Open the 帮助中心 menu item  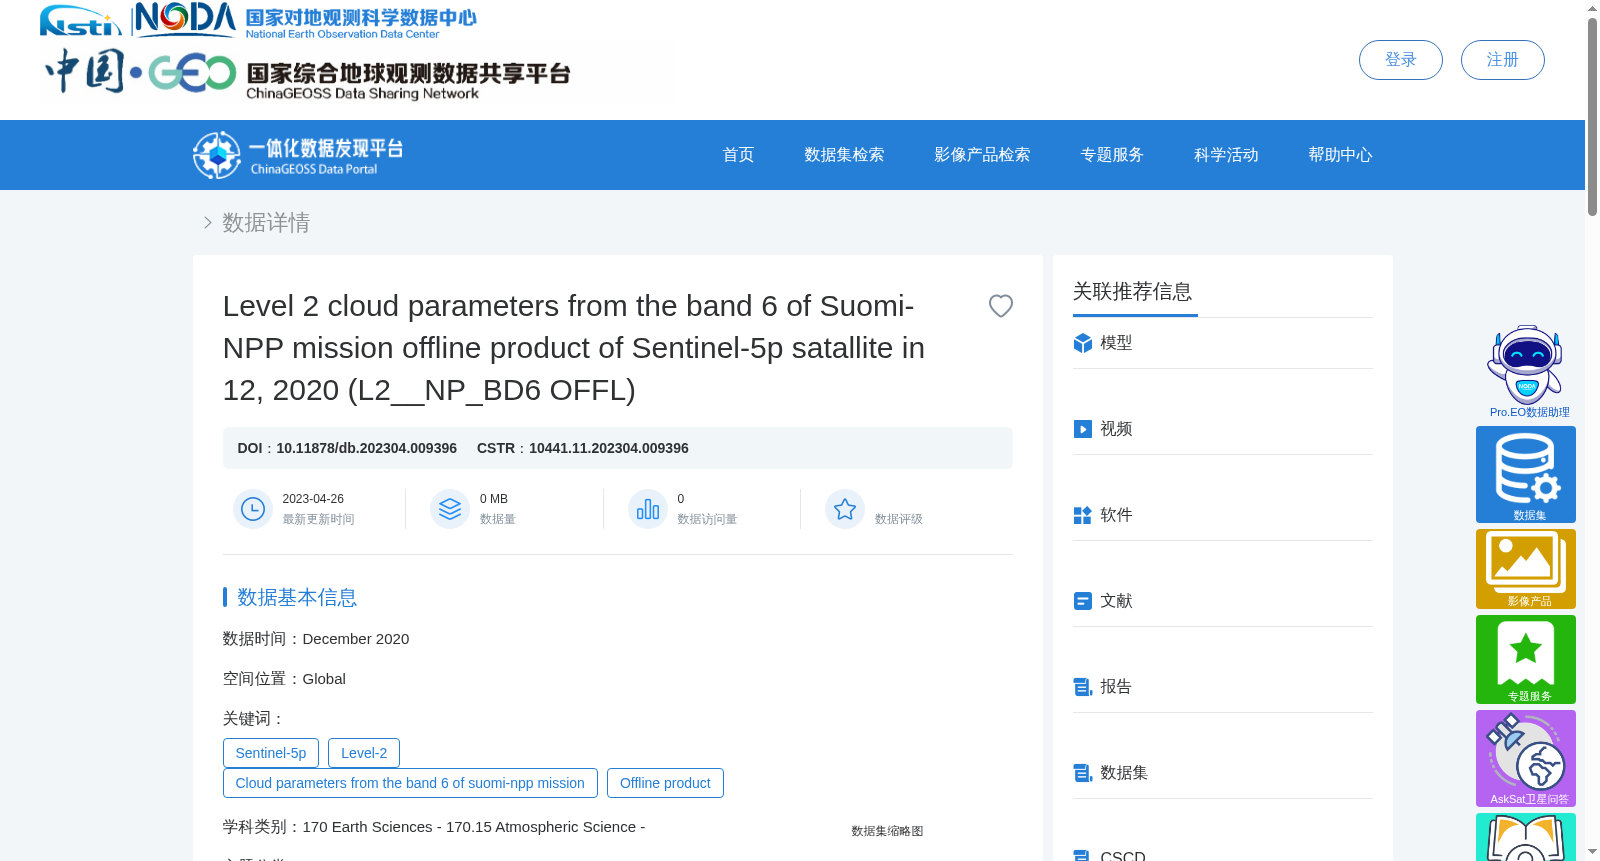(x=1340, y=155)
